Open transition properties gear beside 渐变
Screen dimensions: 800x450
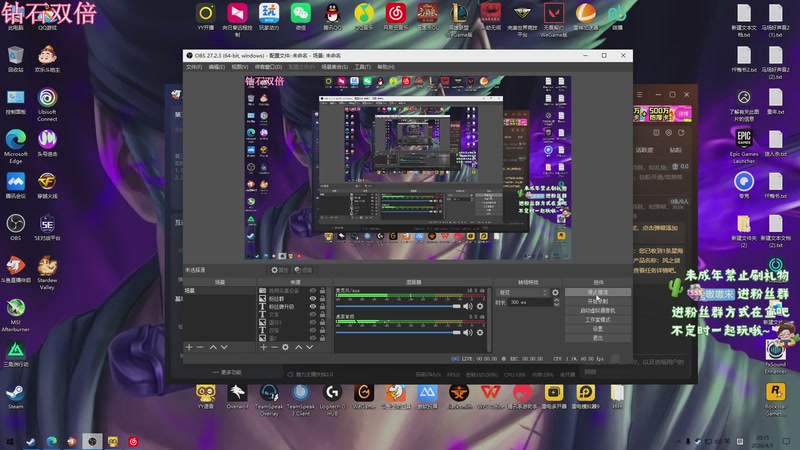point(555,292)
